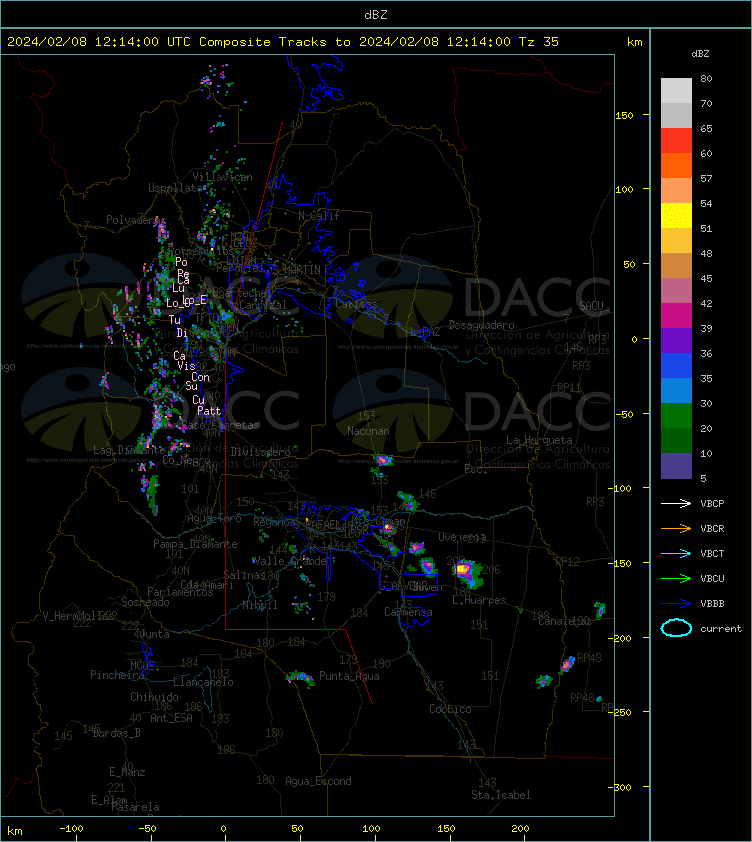Click the Carmensa place label
752x842 pixels.
pos(408,612)
